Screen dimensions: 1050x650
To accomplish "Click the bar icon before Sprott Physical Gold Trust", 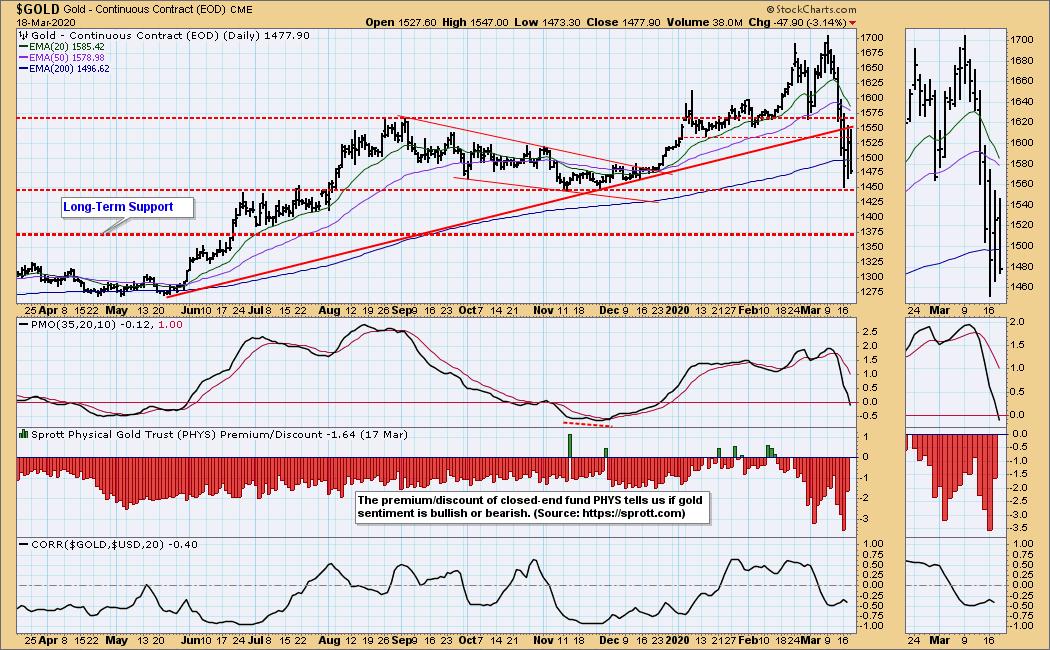I will click(x=24, y=434).
